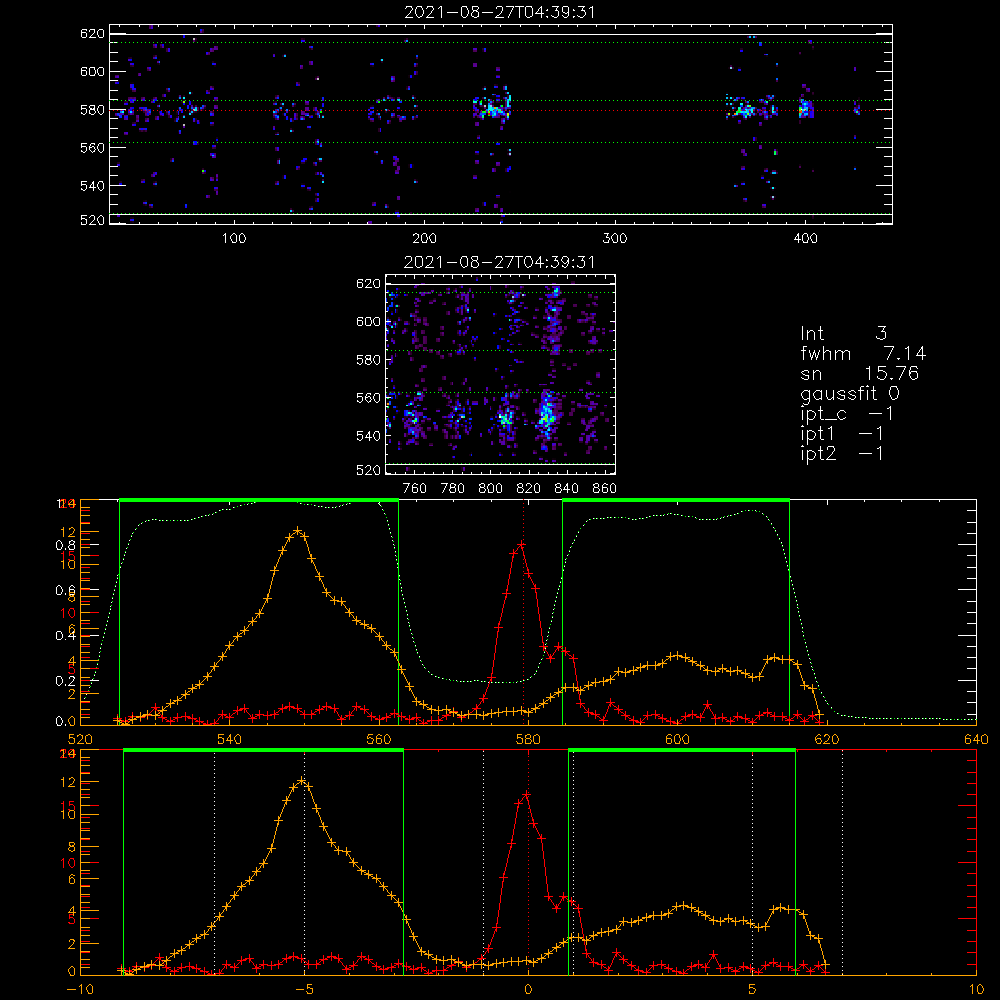Click x-axis label 780 under the middle image
The image size is (1000, 1000).
pyautogui.click(x=453, y=489)
